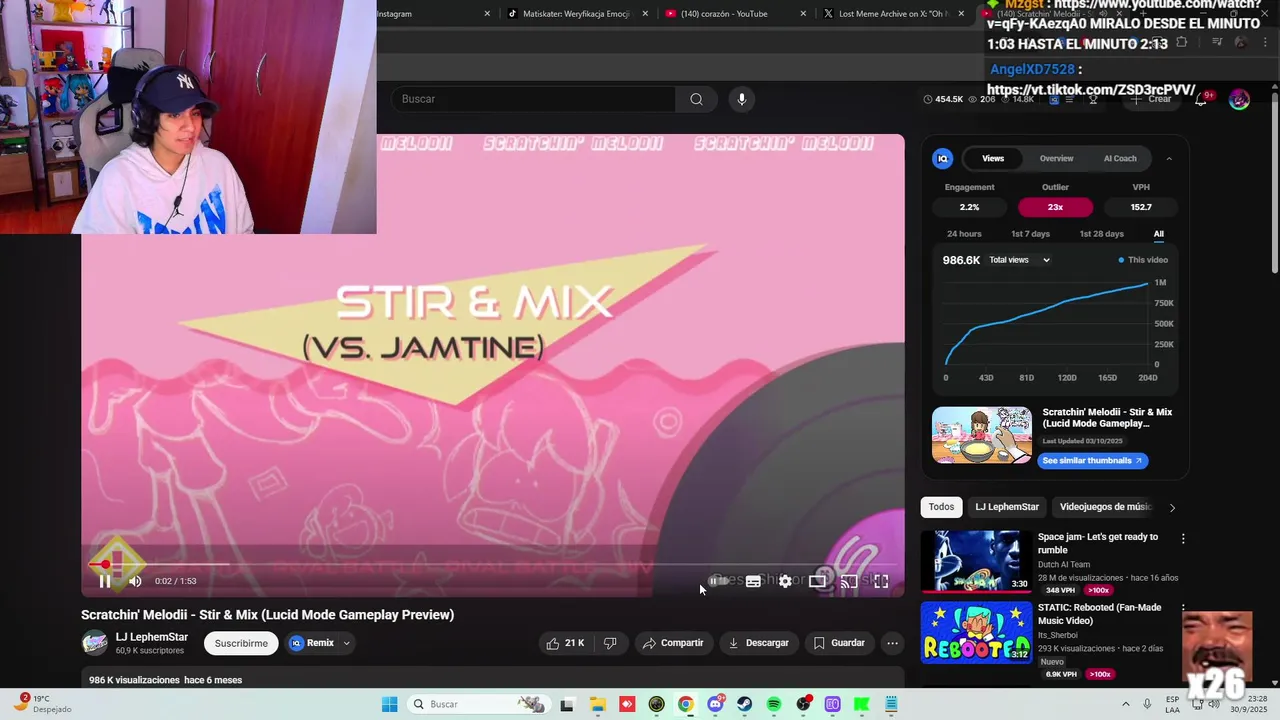Cast the video with the cast icon
The image size is (1280, 720).
pos(849,581)
